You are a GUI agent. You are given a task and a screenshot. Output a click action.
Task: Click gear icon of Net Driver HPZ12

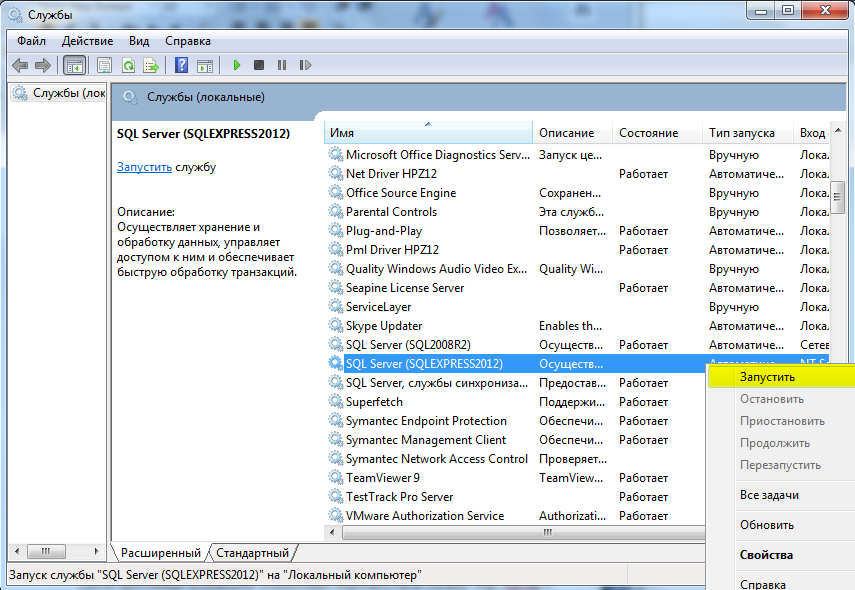tap(335, 173)
